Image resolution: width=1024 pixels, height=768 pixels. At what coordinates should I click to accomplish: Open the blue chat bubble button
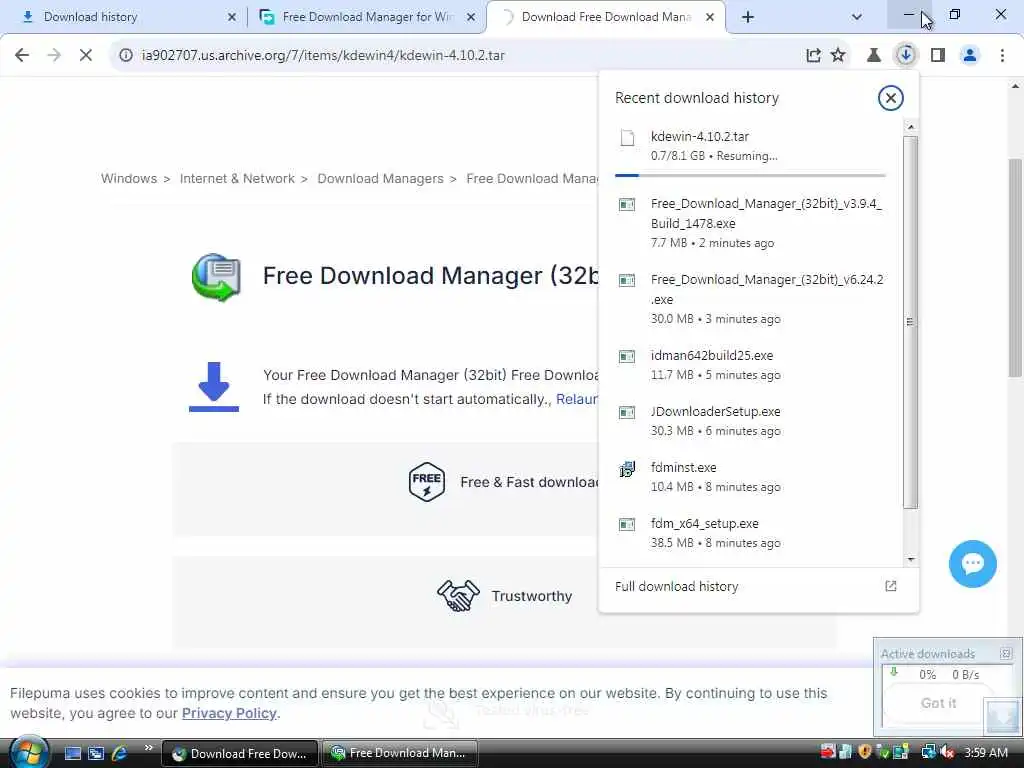coord(972,564)
